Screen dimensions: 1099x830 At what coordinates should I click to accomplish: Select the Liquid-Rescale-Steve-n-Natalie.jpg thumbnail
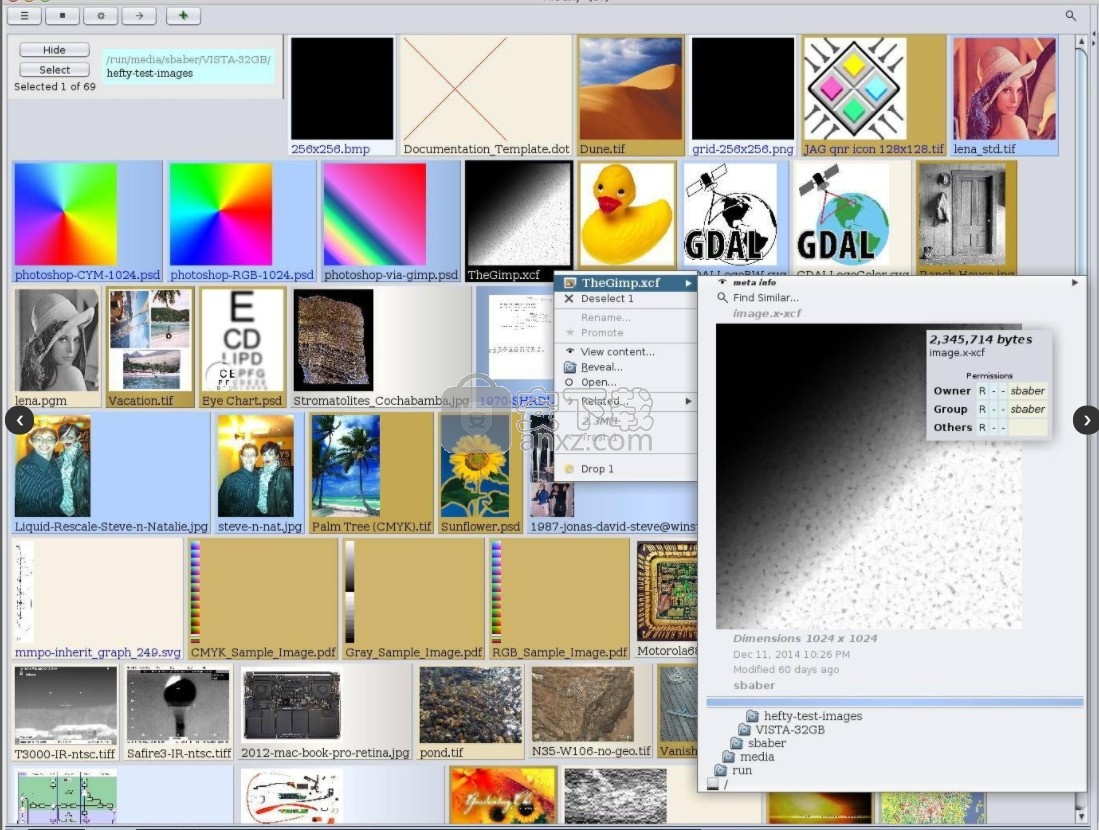[53, 466]
